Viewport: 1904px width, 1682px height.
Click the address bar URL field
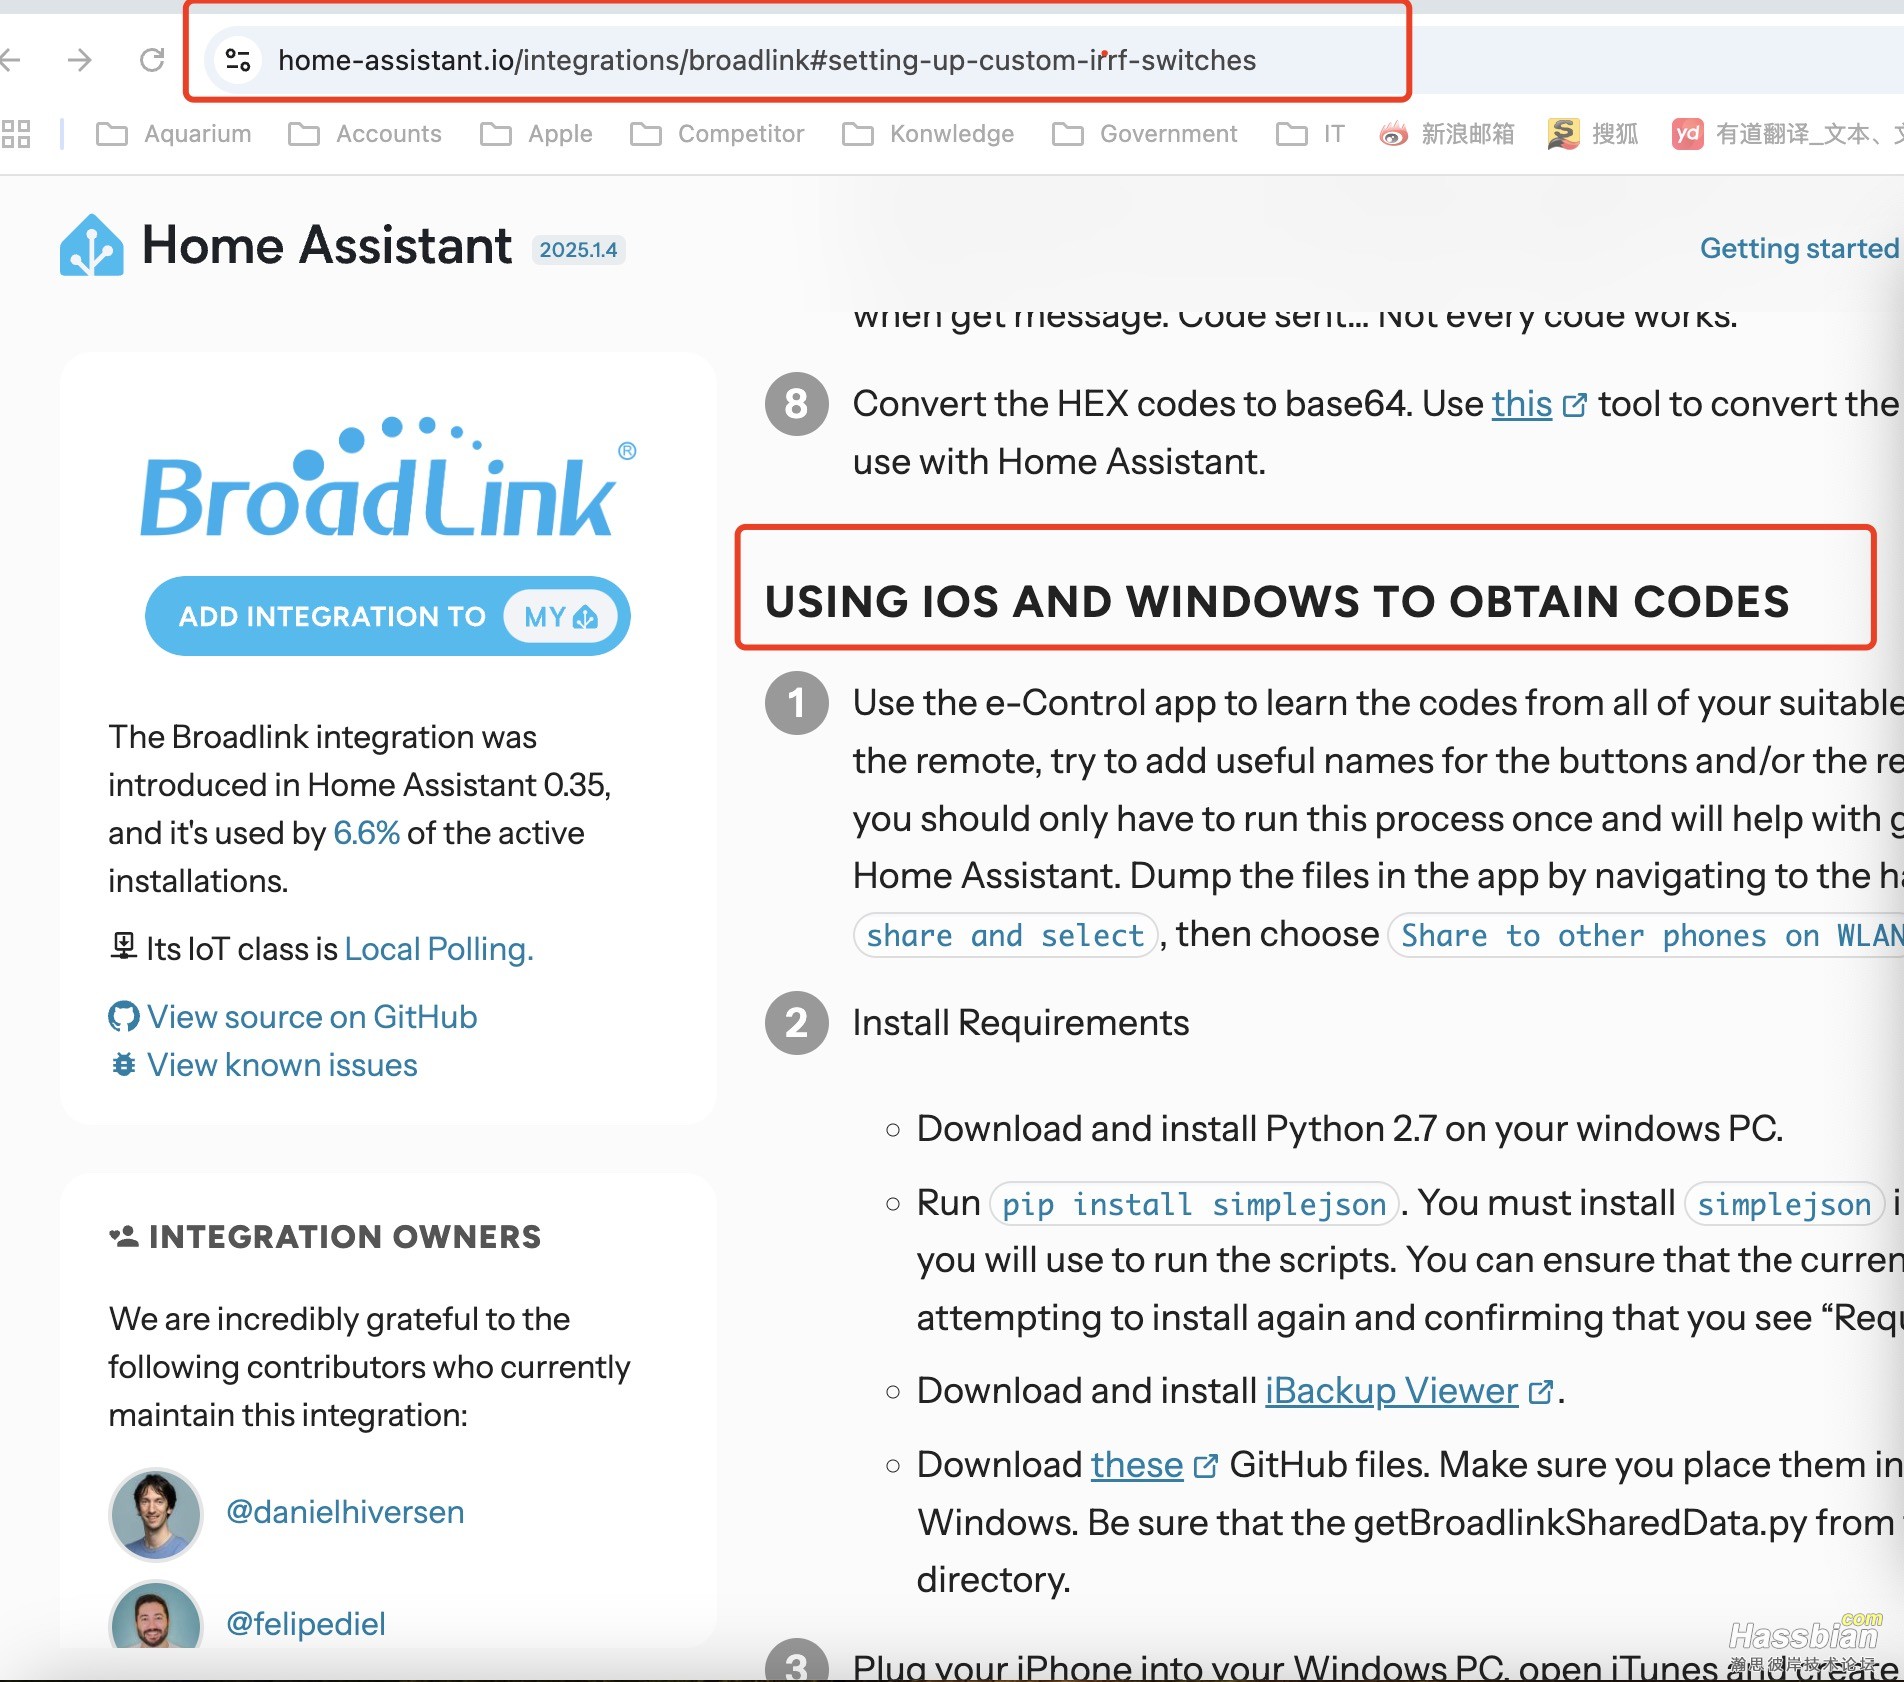pyautogui.click(x=767, y=60)
